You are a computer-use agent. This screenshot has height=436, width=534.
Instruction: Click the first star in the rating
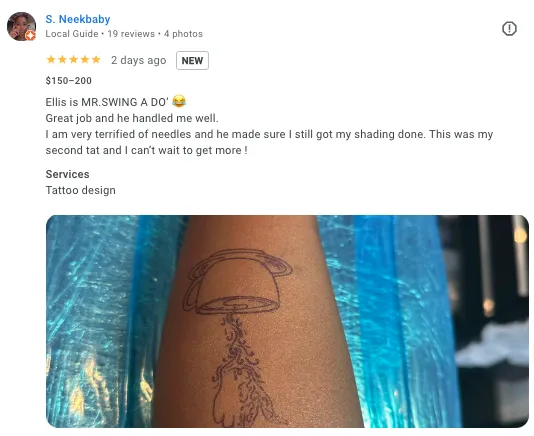click(x=51, y=60)
